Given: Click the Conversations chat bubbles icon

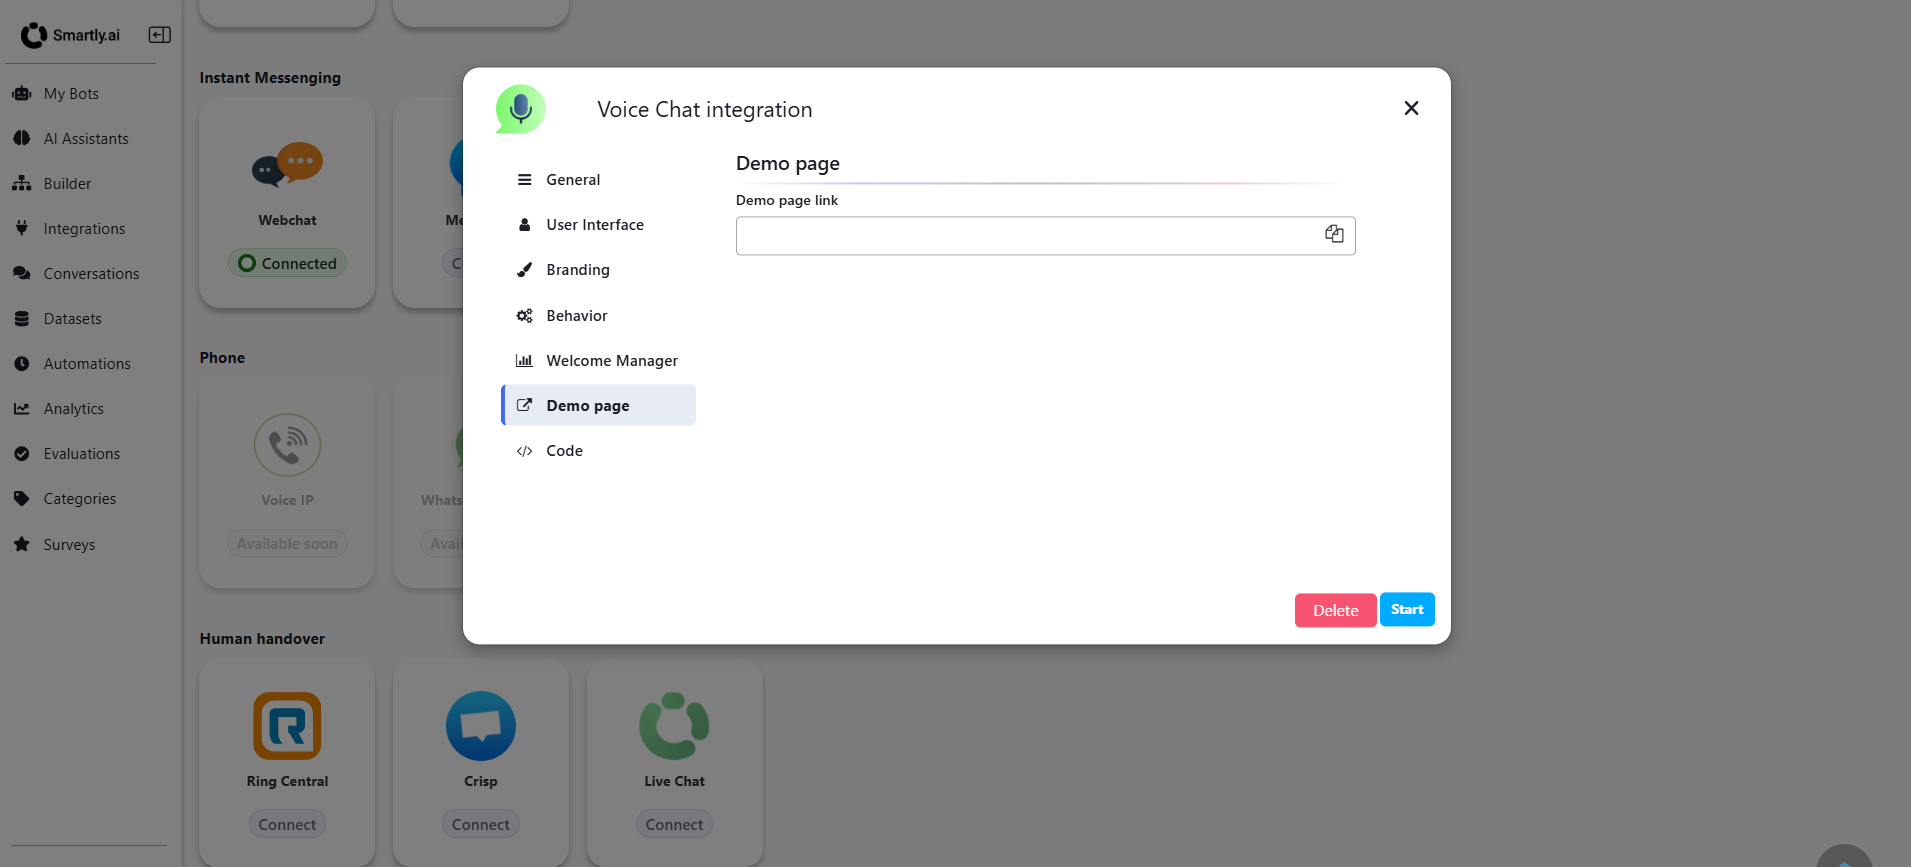Looking at the screenshot, I should [x=22, y=273].
